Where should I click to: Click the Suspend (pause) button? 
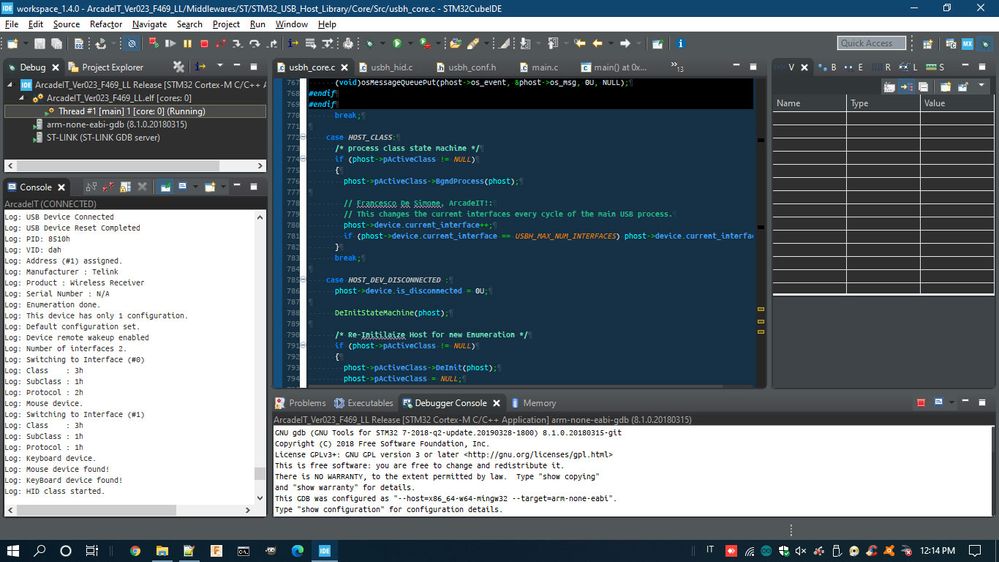coord(187,43)
